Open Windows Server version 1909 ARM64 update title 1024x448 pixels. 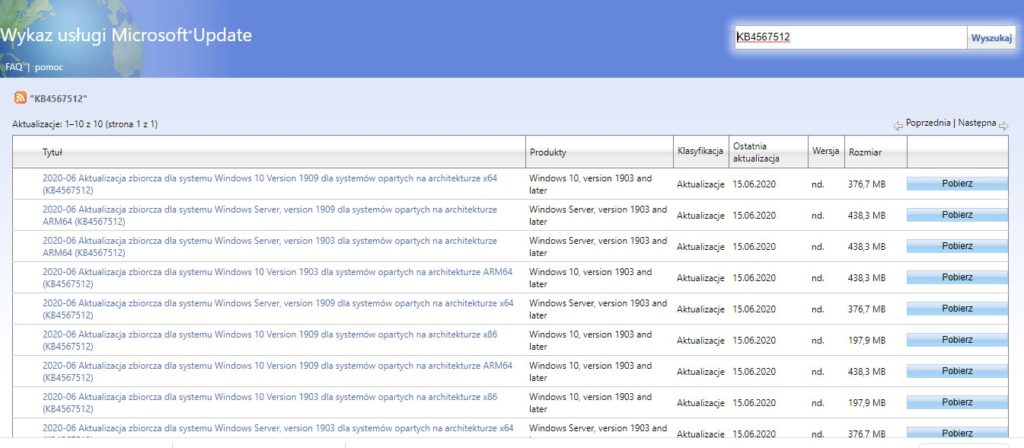270,216
